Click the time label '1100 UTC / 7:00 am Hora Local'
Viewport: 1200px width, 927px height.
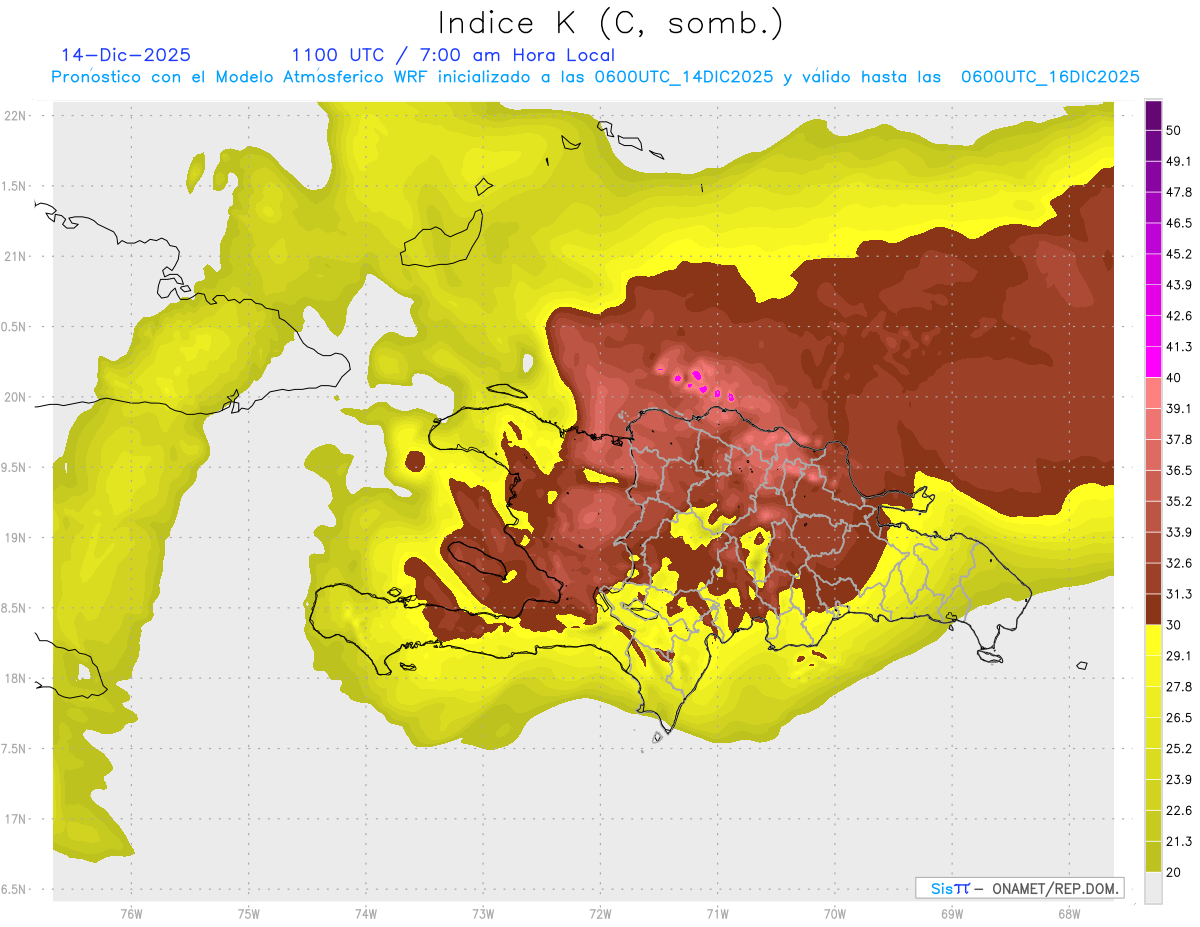453,55
